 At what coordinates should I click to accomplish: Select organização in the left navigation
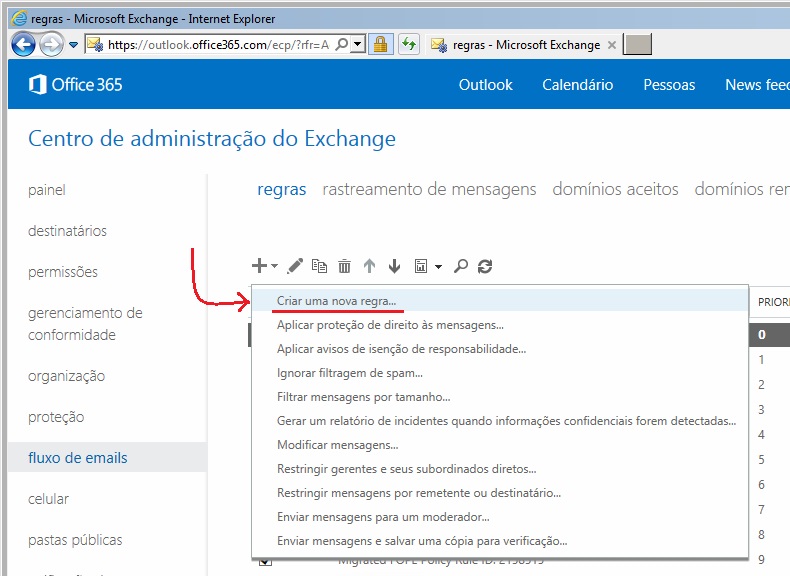tap(67, 376)
